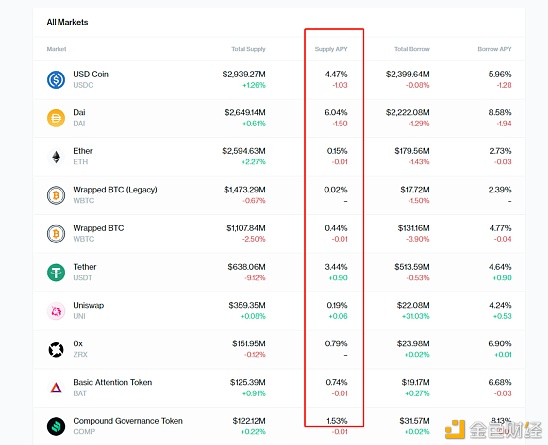Viewport: 548px width, 445px height.
Task: Click Tether total borrow $513.59M
Action: 412,267
